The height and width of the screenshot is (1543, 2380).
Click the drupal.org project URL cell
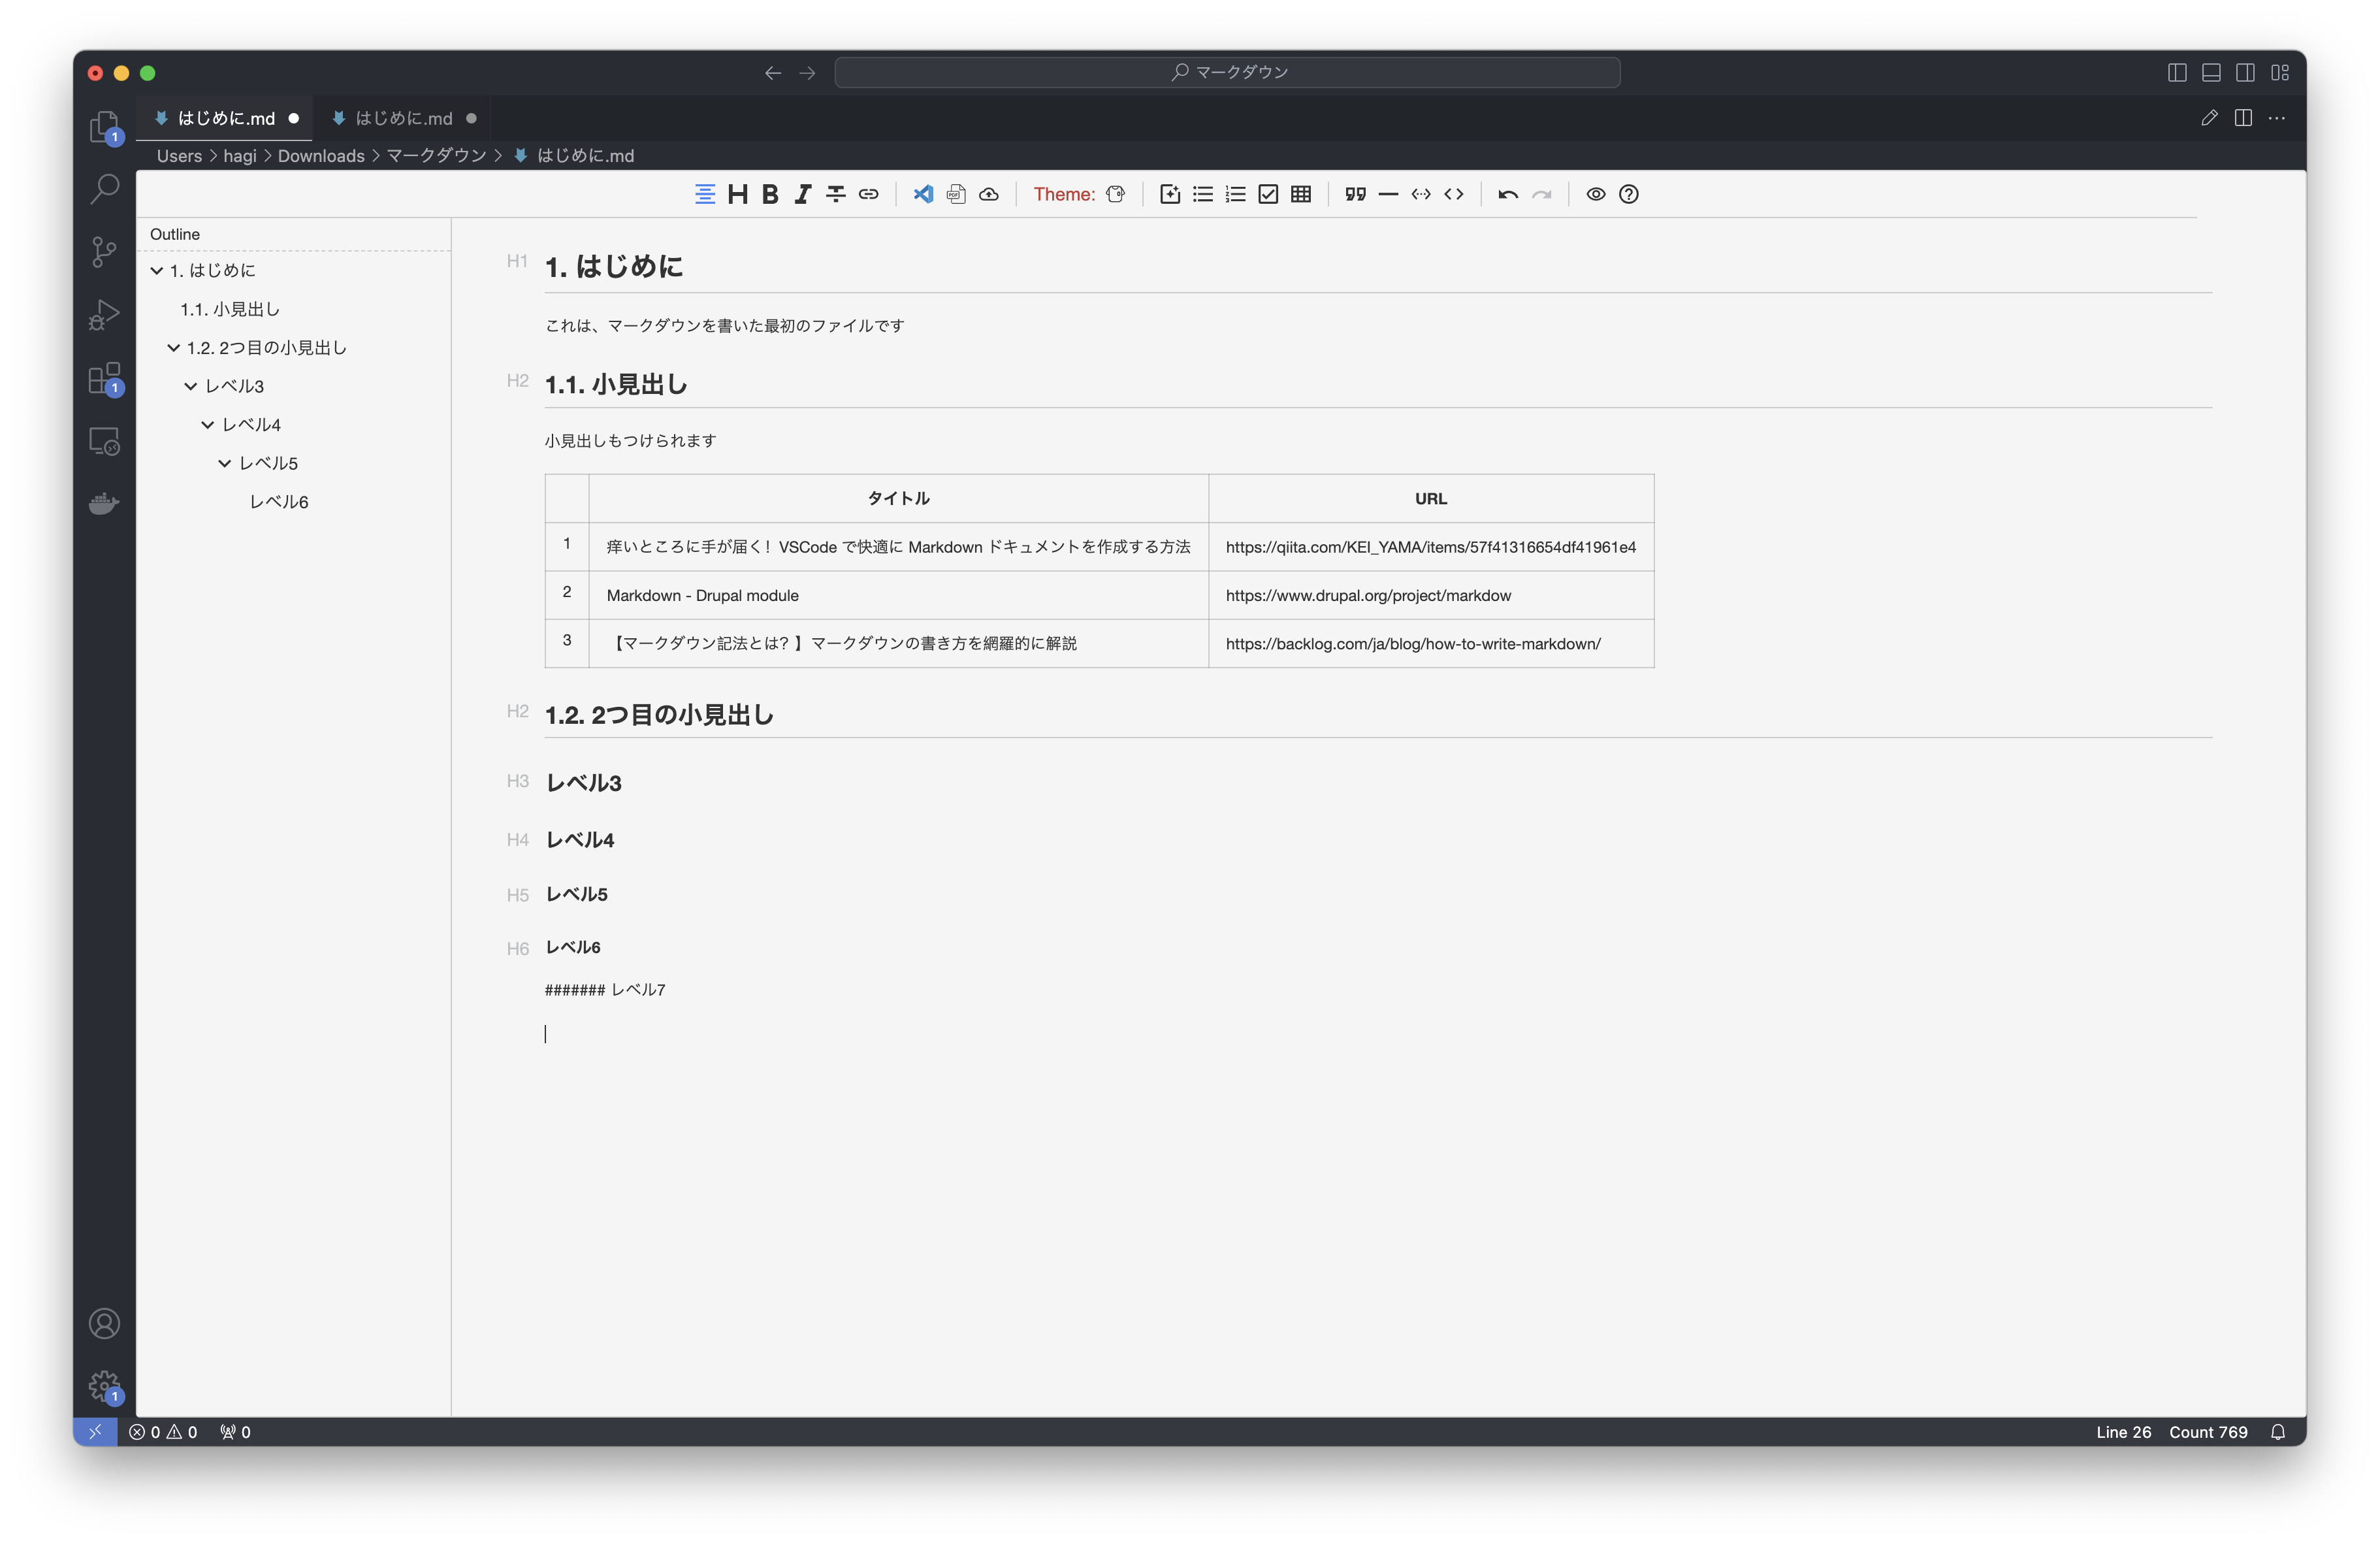point(1431,595)
